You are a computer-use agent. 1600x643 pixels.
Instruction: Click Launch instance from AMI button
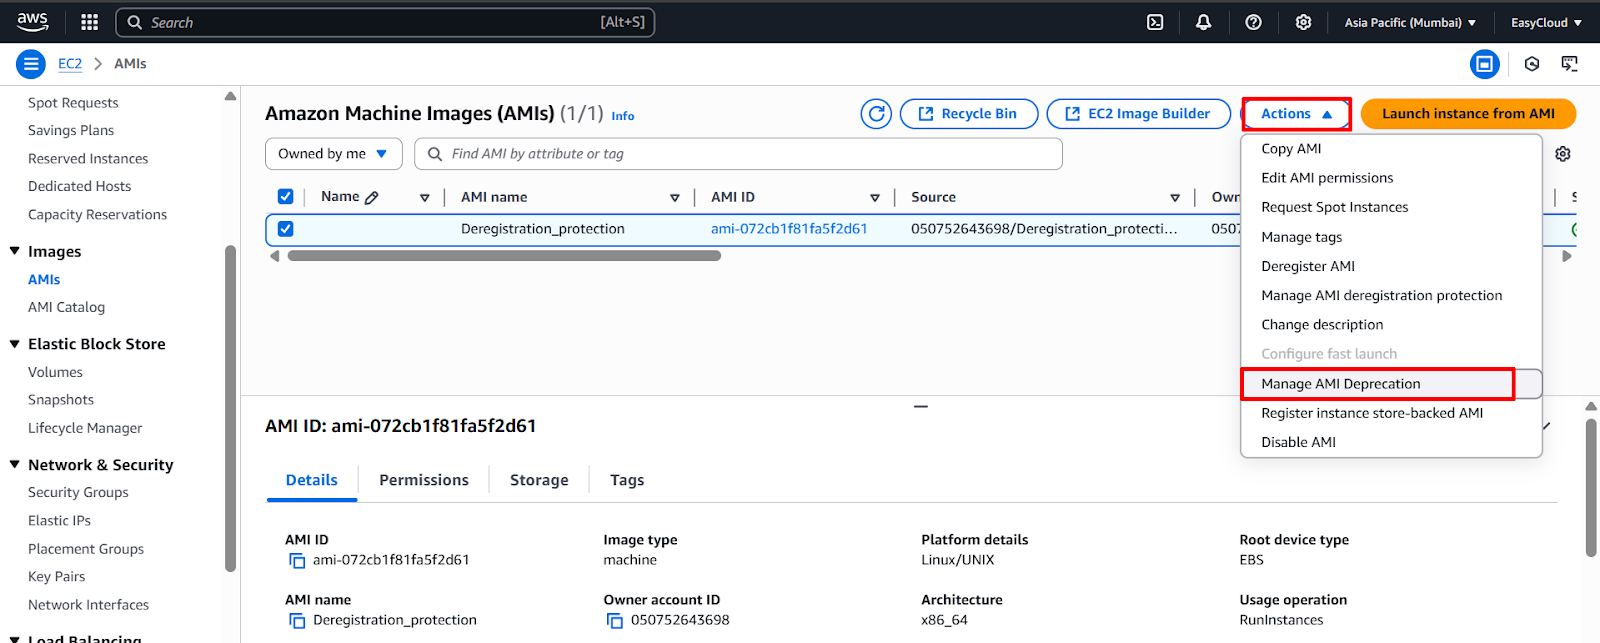(x=1468, y=114)
